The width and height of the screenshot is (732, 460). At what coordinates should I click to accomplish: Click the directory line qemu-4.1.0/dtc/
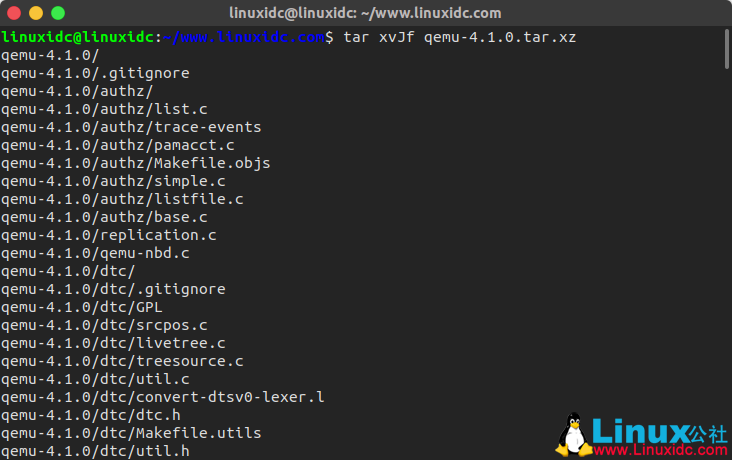coord(68,271)
